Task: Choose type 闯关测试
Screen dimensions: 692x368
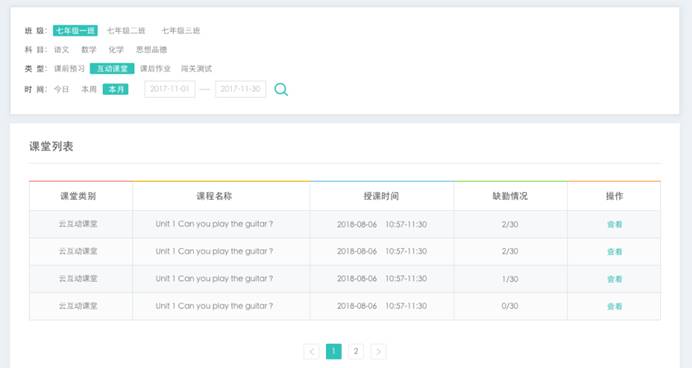Action: click(x=196, y=68)
